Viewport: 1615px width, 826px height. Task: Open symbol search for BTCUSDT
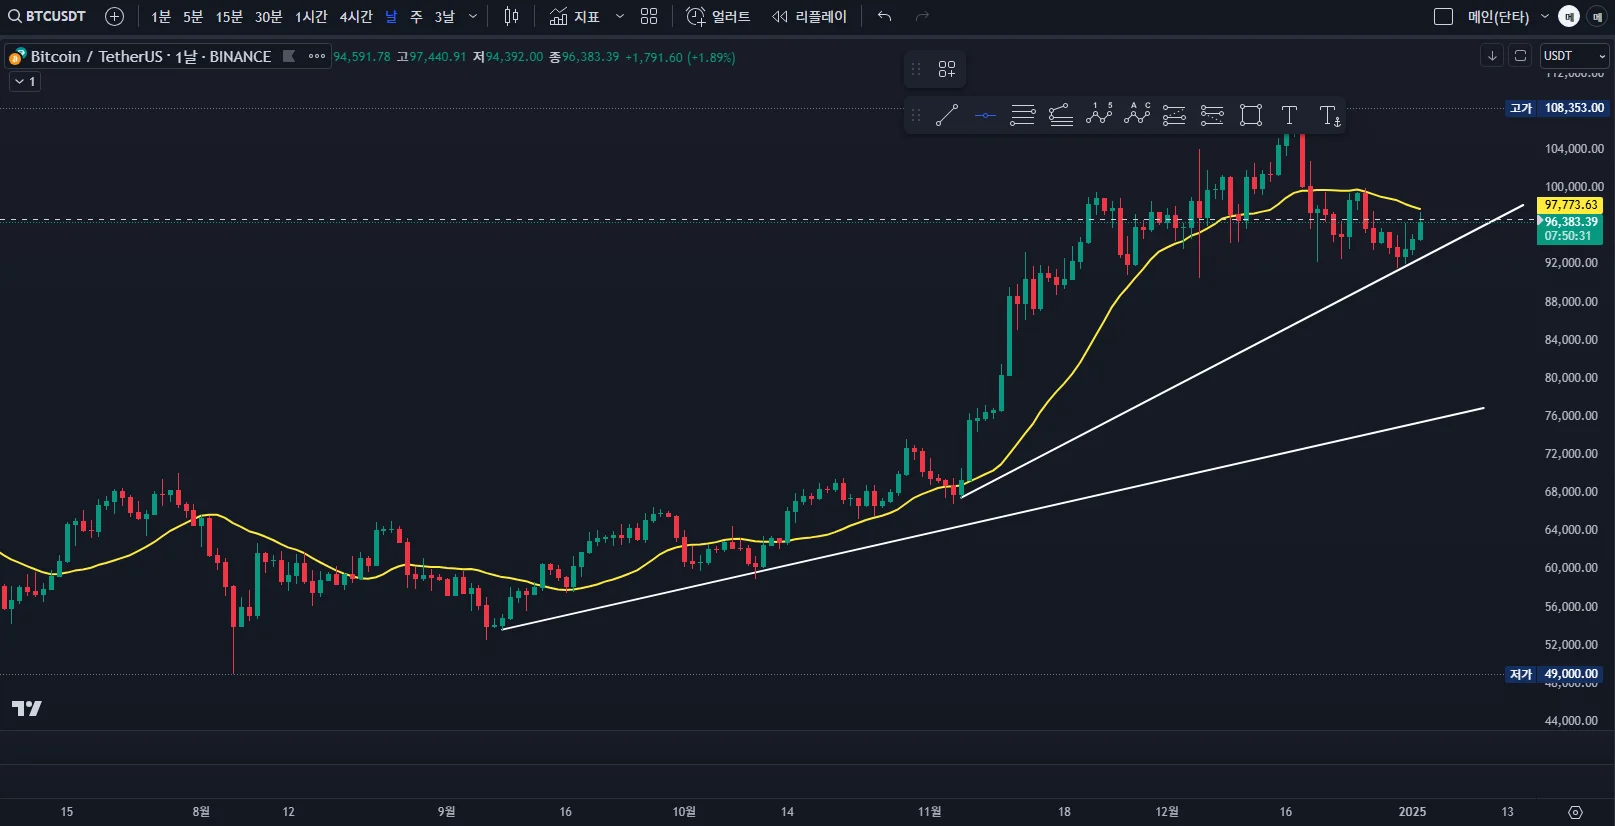48,16
